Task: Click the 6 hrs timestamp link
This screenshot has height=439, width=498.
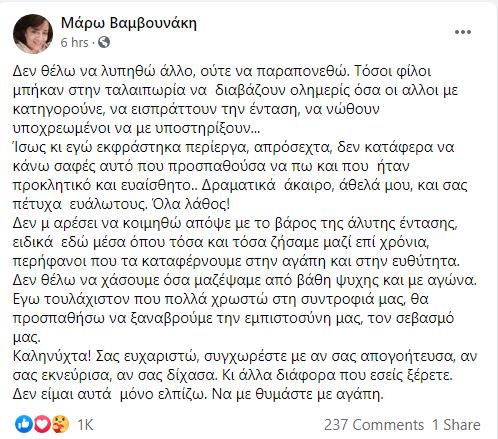Action: tap(75, 42)
